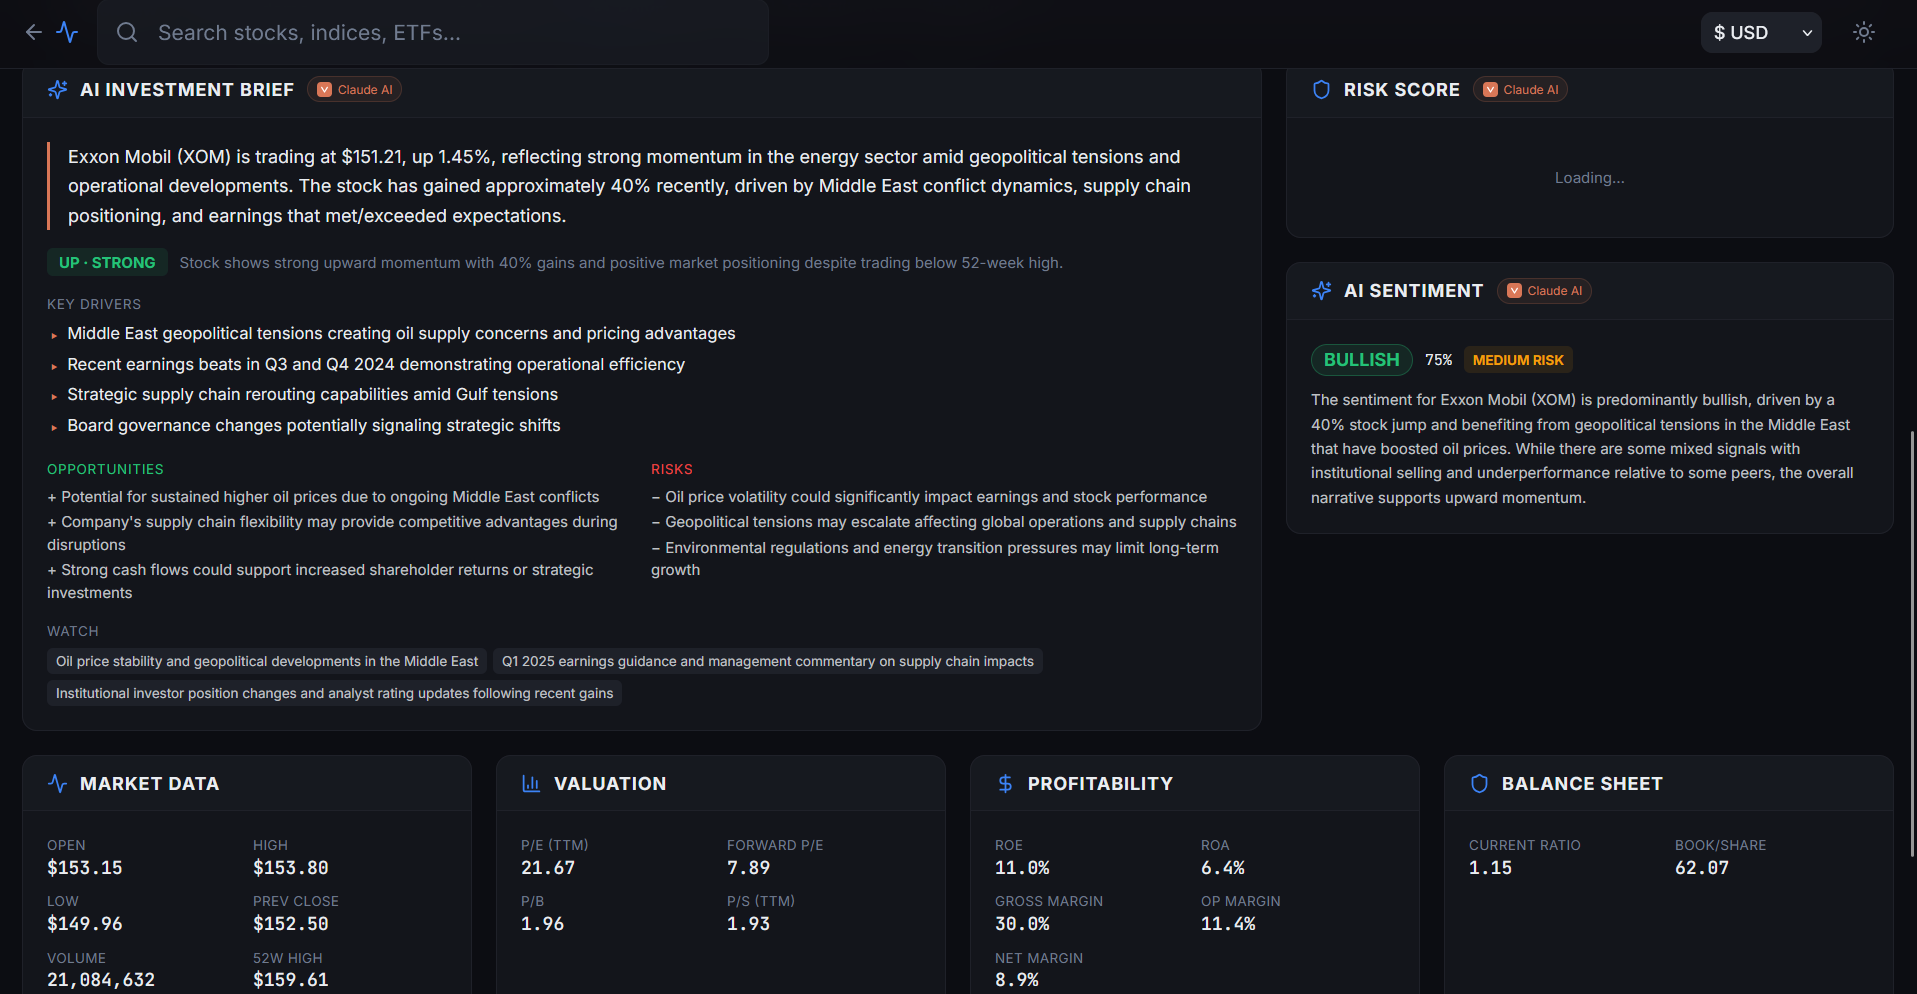The width and height of the screenshot is (1917, 994).
Task: Click the 'Loading...' text in Risk Score panel
Action: (x=1589, y=178)
